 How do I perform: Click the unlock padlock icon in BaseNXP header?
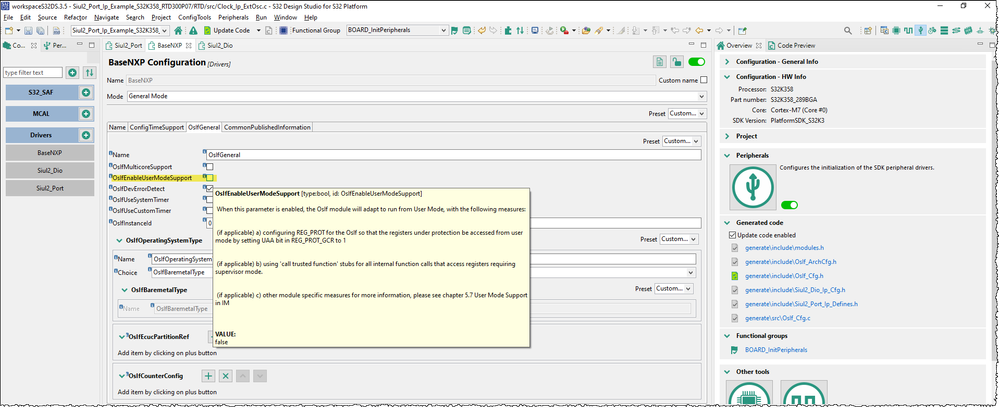(678, 62)
